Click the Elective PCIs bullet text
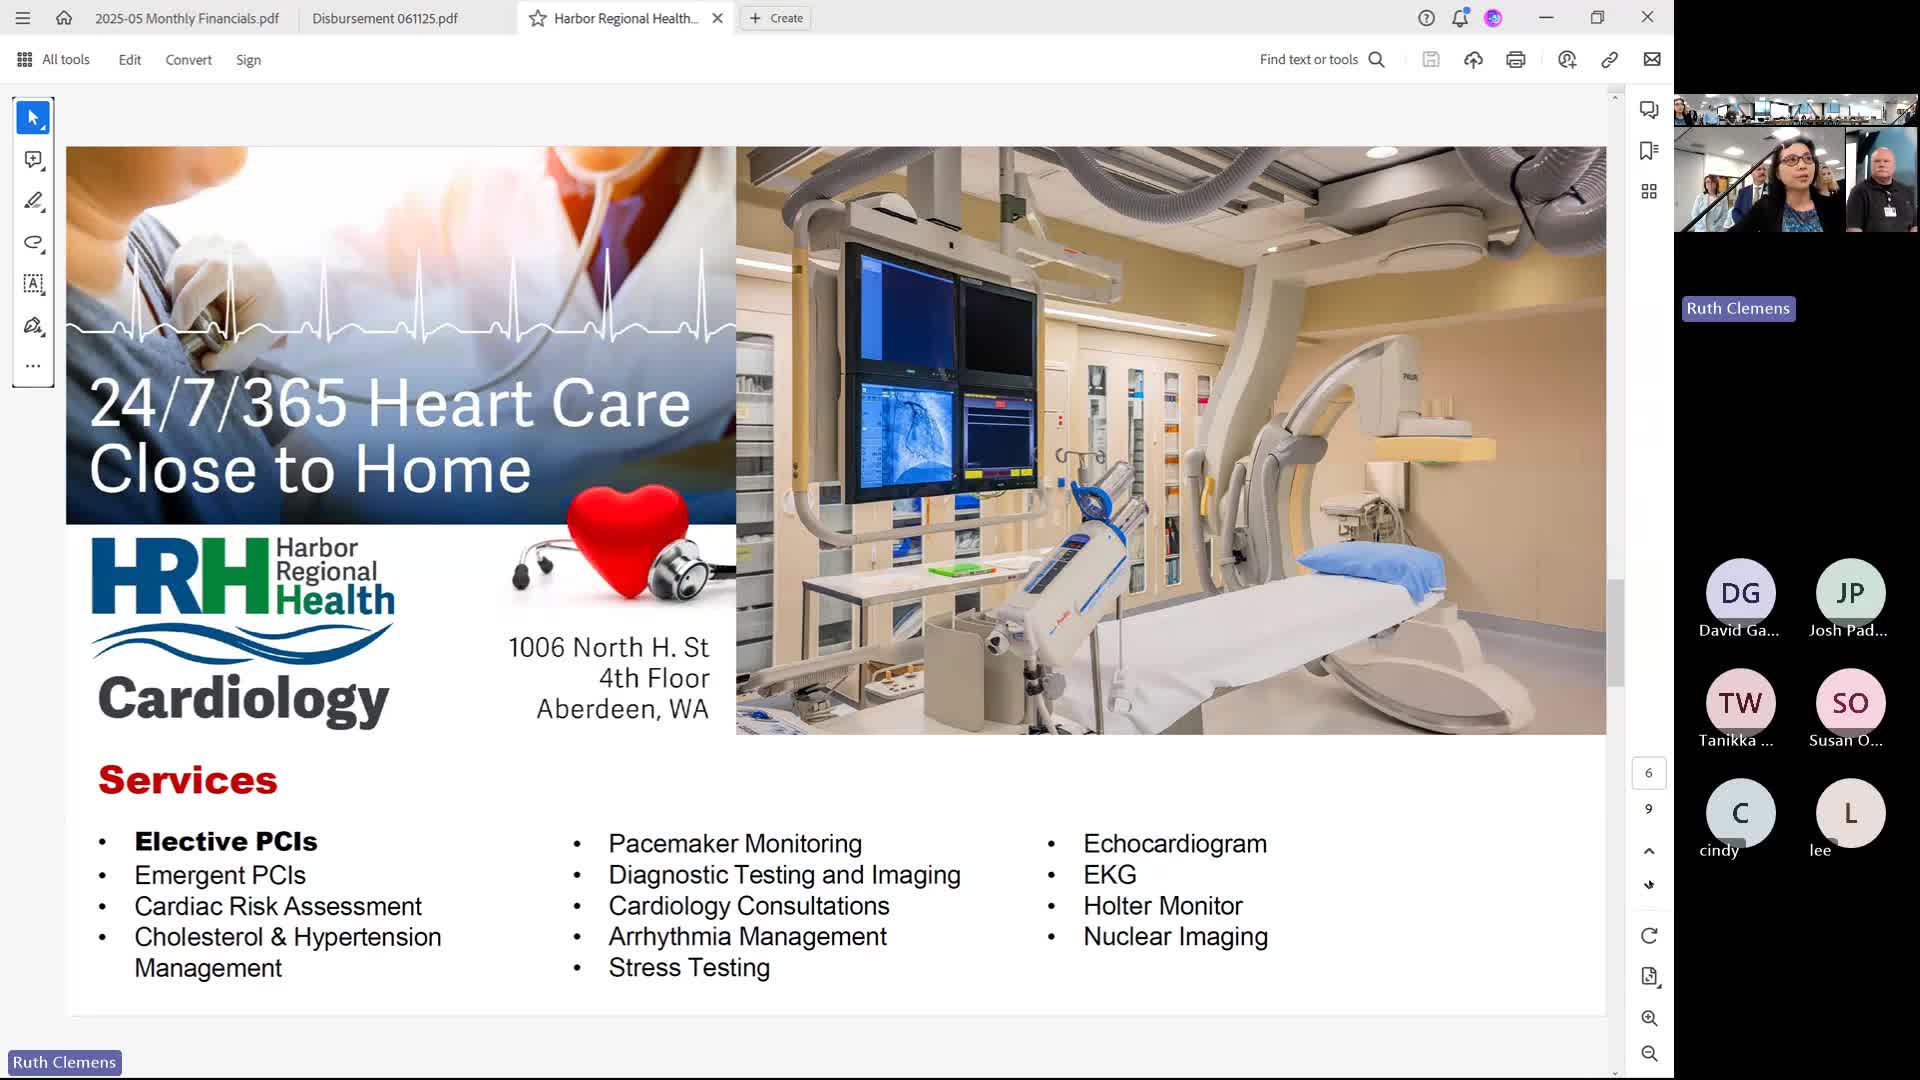This screenshot has width=1920, height=1080. pyautogui.click(x=226, y=842)
